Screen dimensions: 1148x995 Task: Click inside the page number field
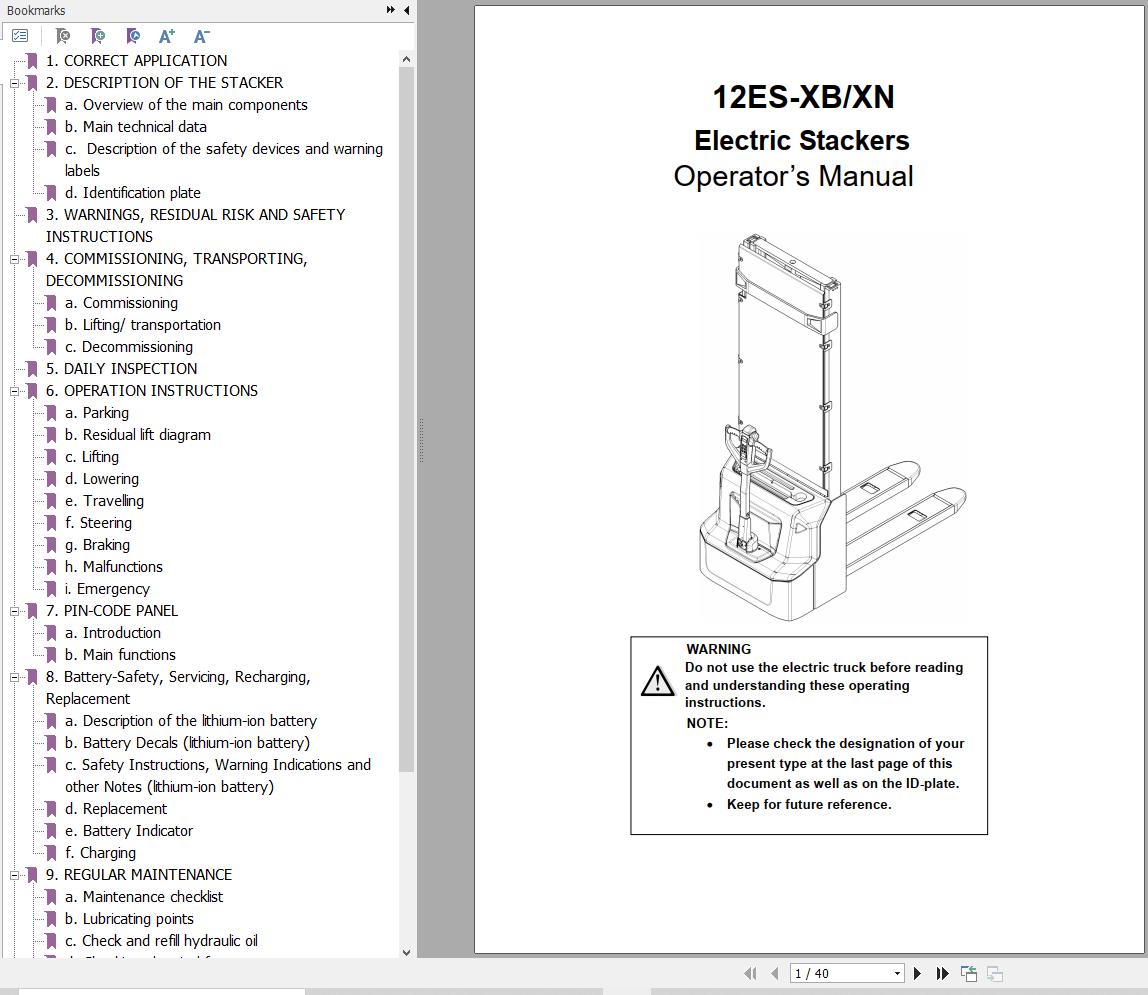(830, 972)
